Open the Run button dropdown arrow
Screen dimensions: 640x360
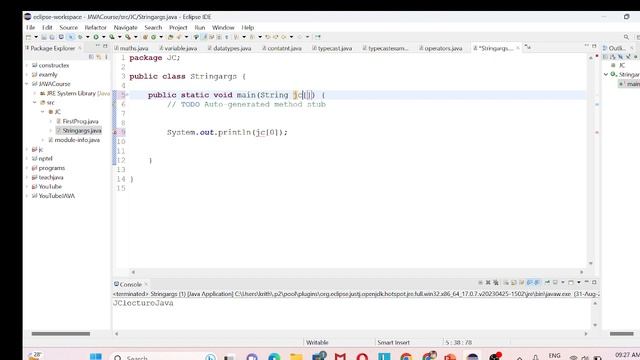click(x=104, y=37)
